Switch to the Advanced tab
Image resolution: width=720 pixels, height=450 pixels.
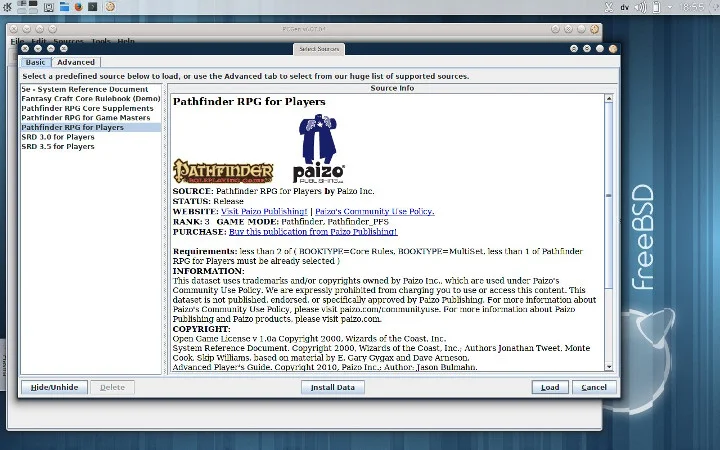tap(76, 62)
